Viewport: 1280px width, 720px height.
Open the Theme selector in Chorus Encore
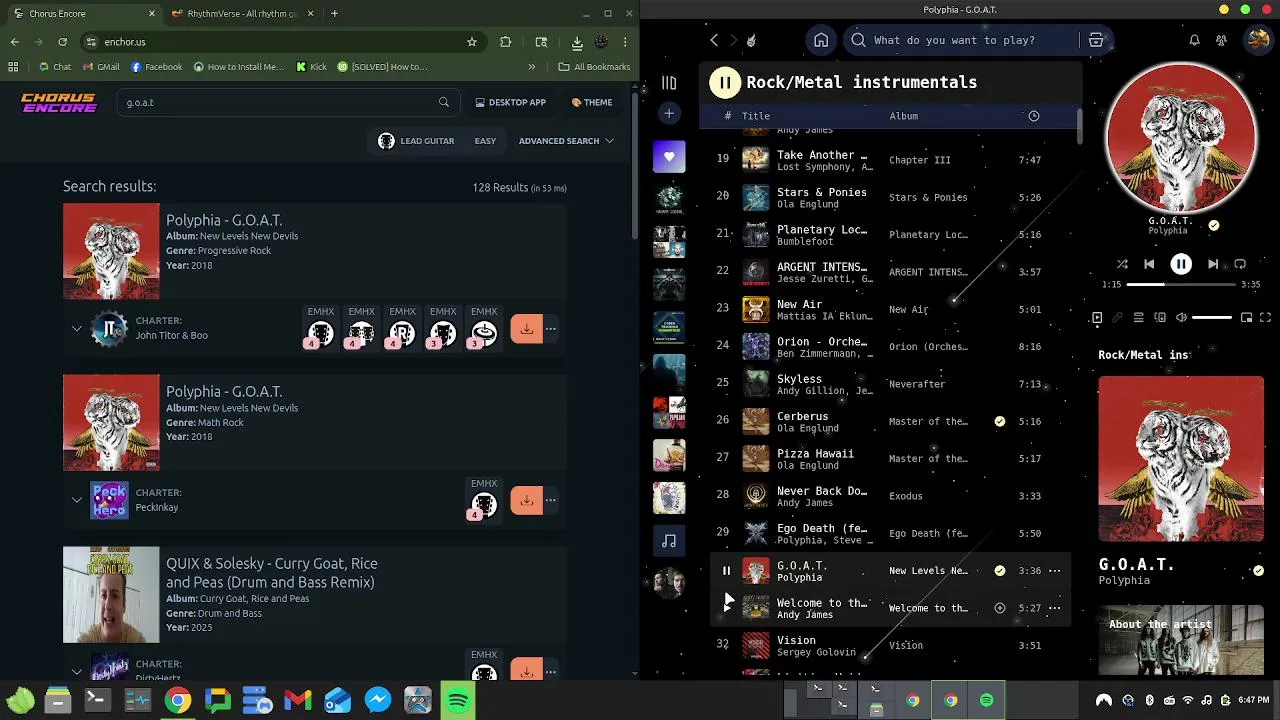592,102
